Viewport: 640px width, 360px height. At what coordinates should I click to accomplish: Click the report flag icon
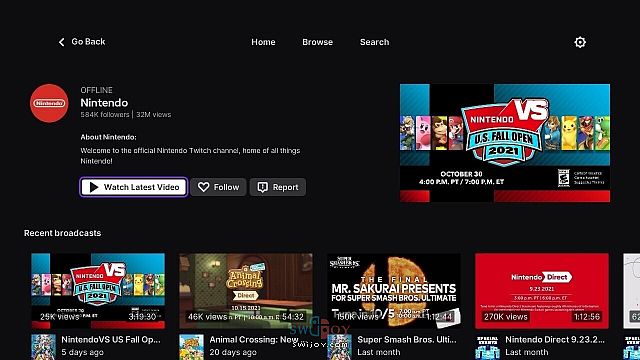point(262,187)
